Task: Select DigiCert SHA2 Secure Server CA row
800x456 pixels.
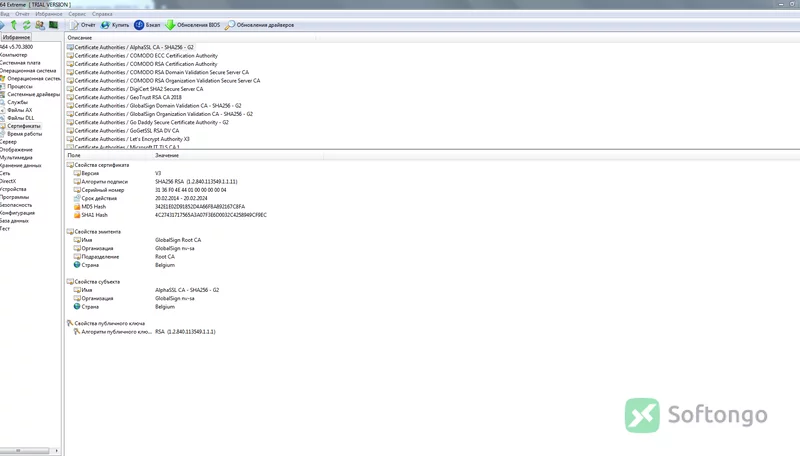Action: [x=135, y=89]
